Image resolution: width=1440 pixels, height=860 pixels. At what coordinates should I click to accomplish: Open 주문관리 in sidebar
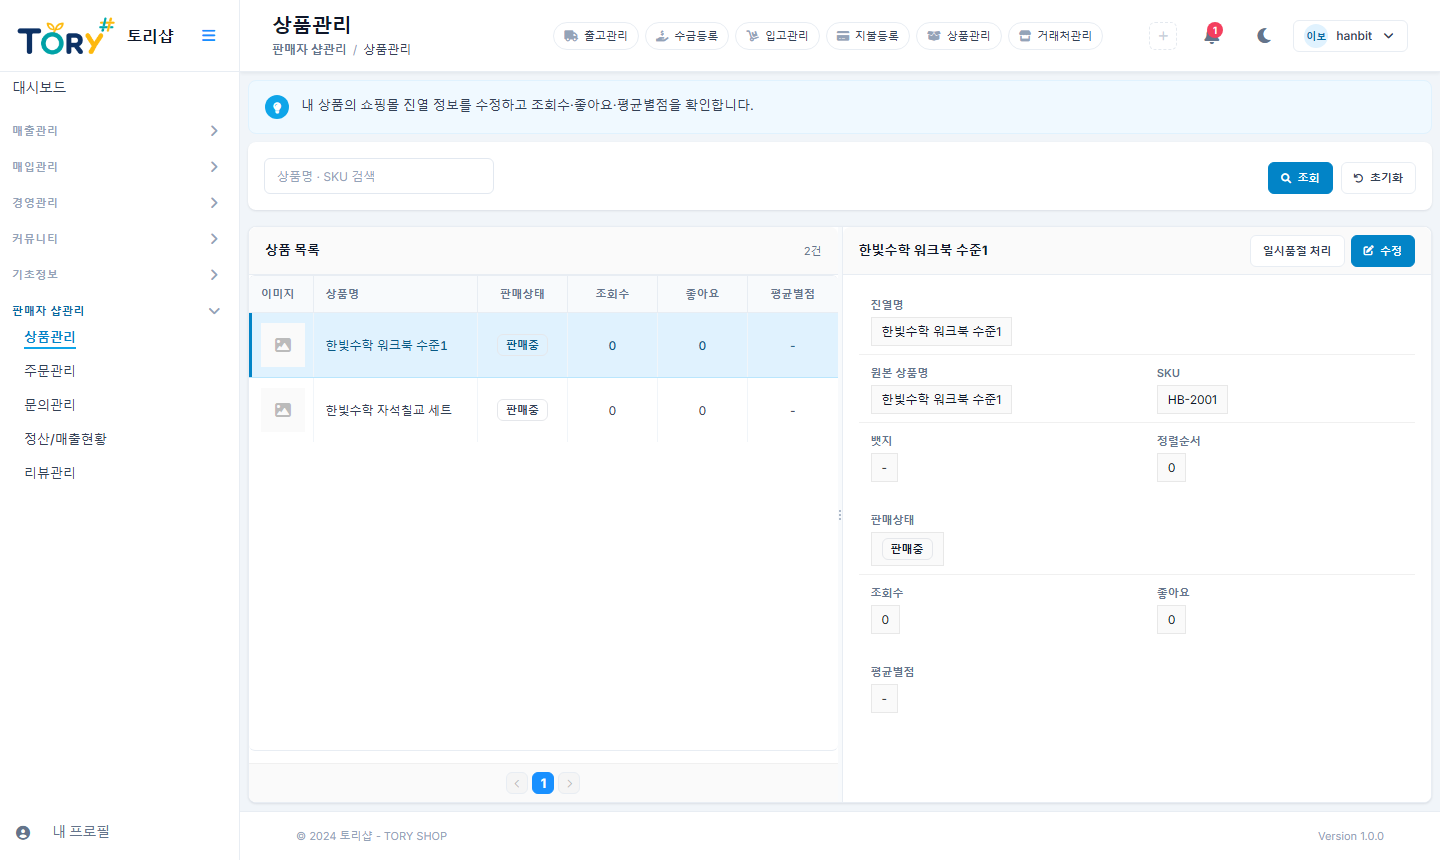(x=50, y=371)
